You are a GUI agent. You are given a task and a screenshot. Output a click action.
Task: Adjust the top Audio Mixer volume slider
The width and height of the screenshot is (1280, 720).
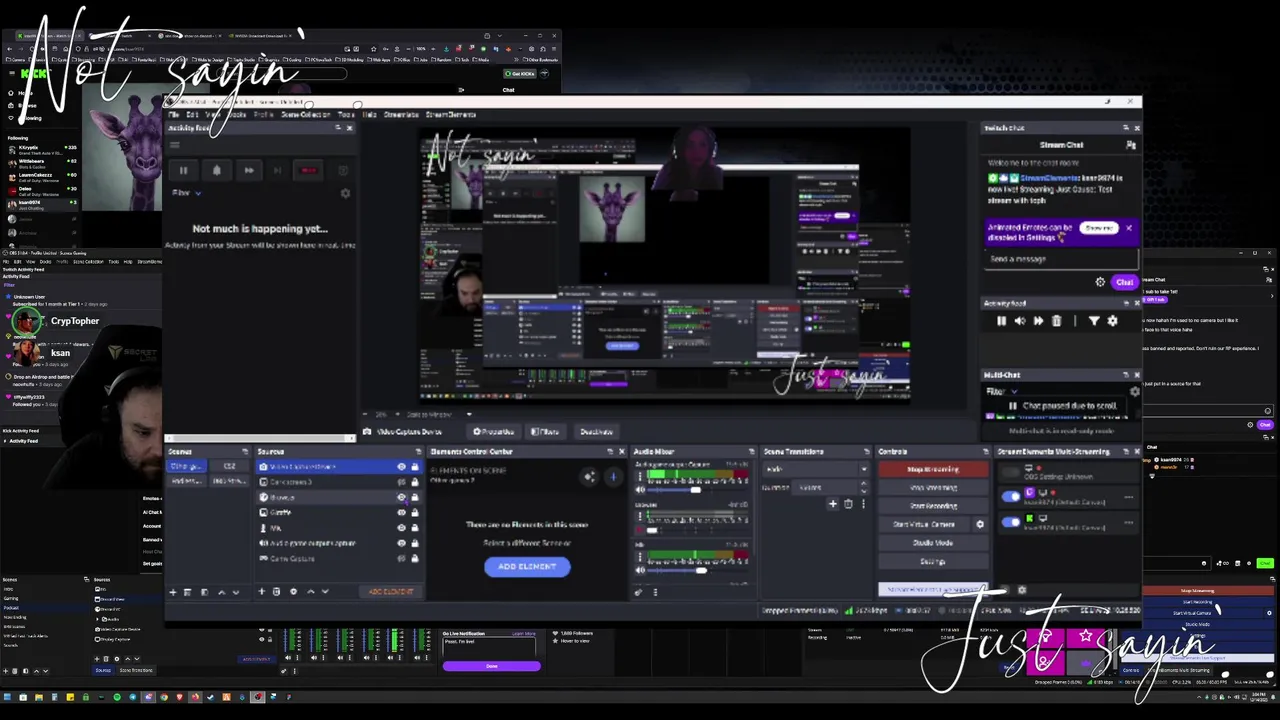(697, 490)
